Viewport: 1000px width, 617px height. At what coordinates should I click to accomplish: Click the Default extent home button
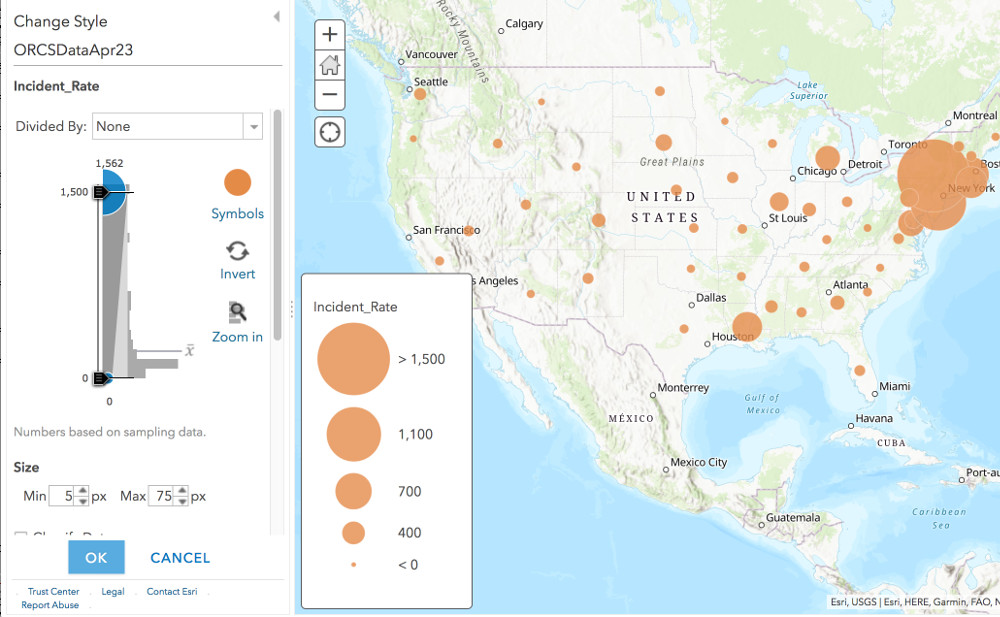(330, 66)
